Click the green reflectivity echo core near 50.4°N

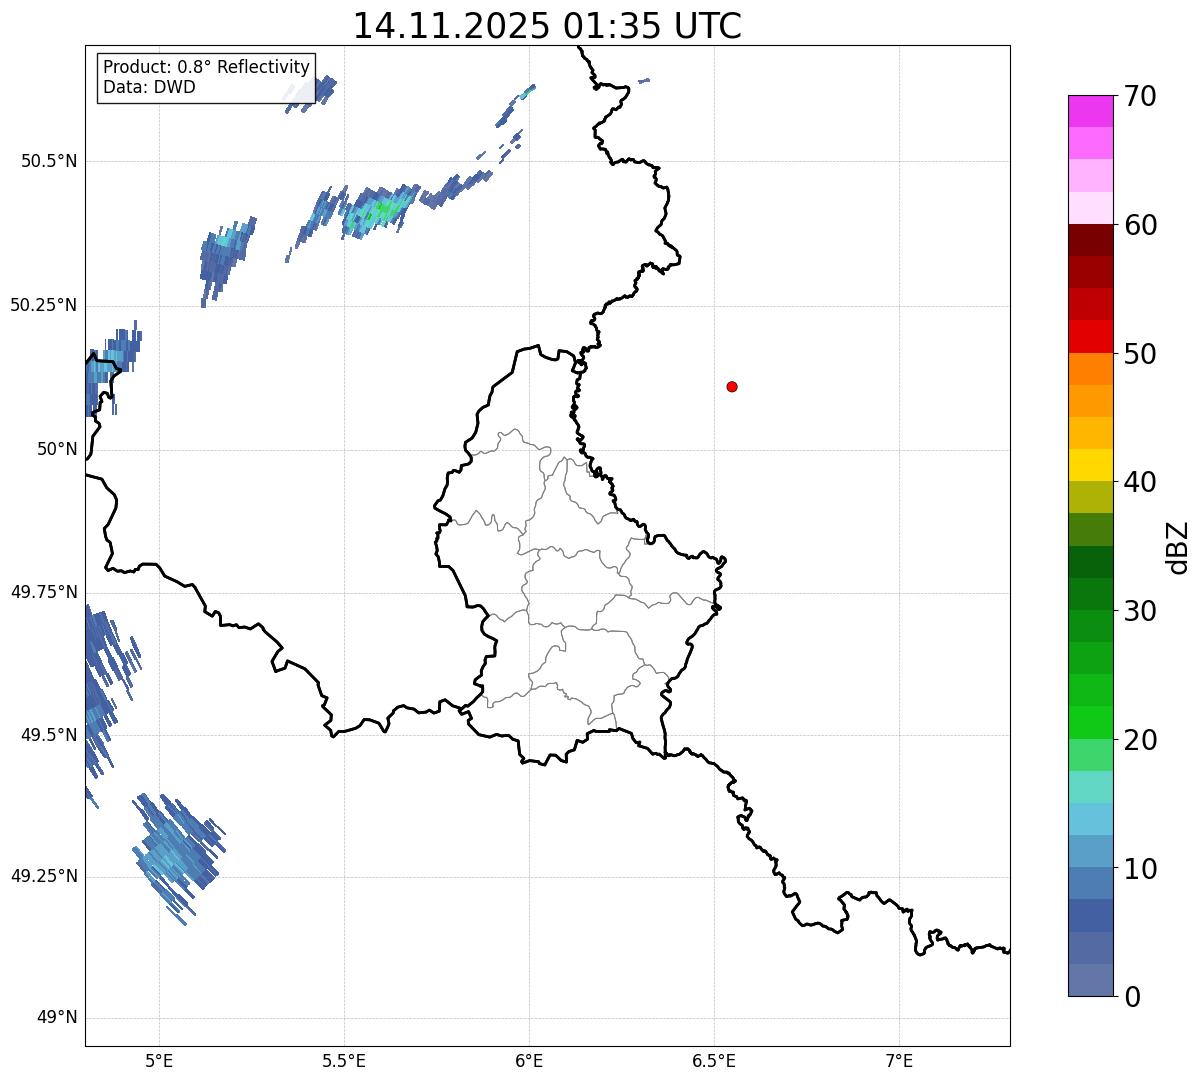tap(383, 211)
